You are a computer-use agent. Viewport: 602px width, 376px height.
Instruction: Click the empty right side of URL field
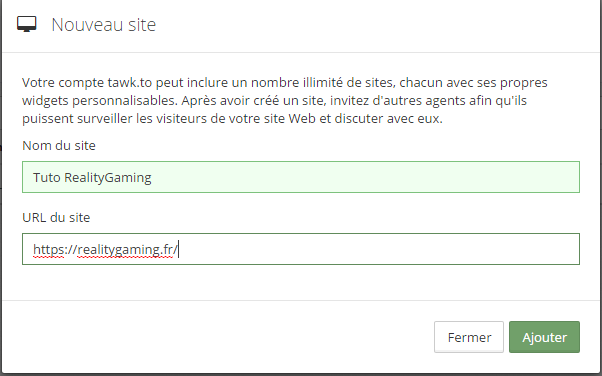(384, 249)
